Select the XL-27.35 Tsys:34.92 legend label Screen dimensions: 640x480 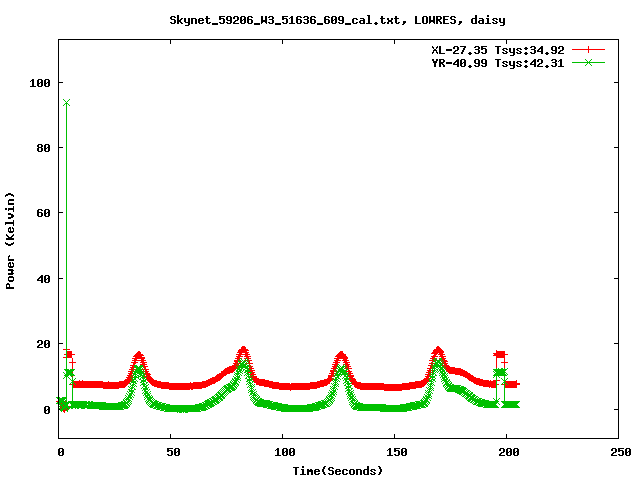click(498, 50)
